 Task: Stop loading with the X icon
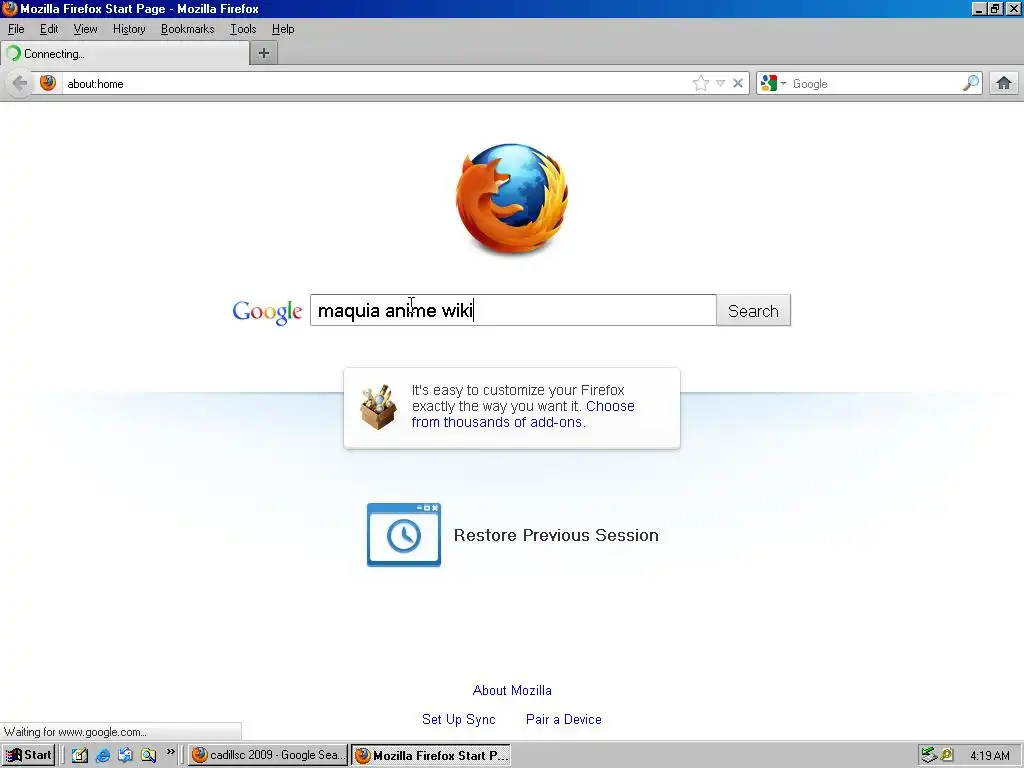[x=738, y=84]
